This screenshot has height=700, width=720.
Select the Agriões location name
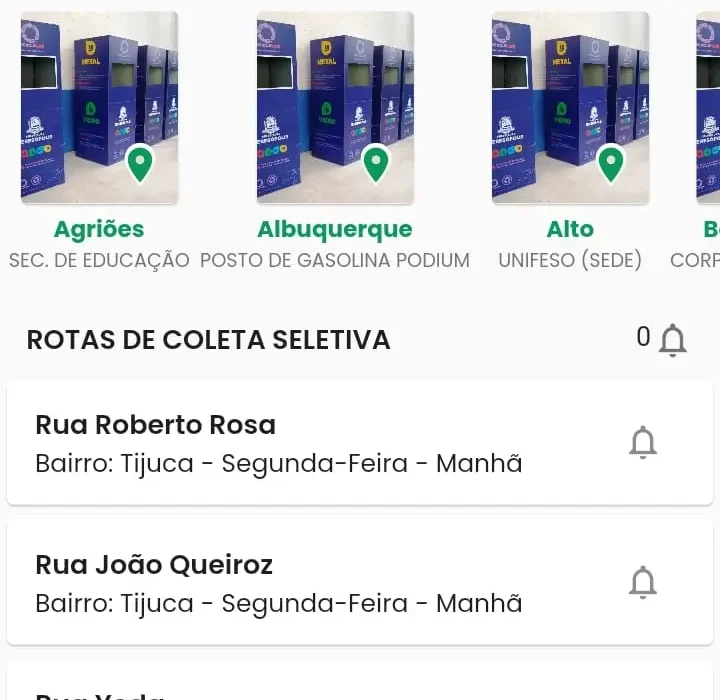pos(99,229)
